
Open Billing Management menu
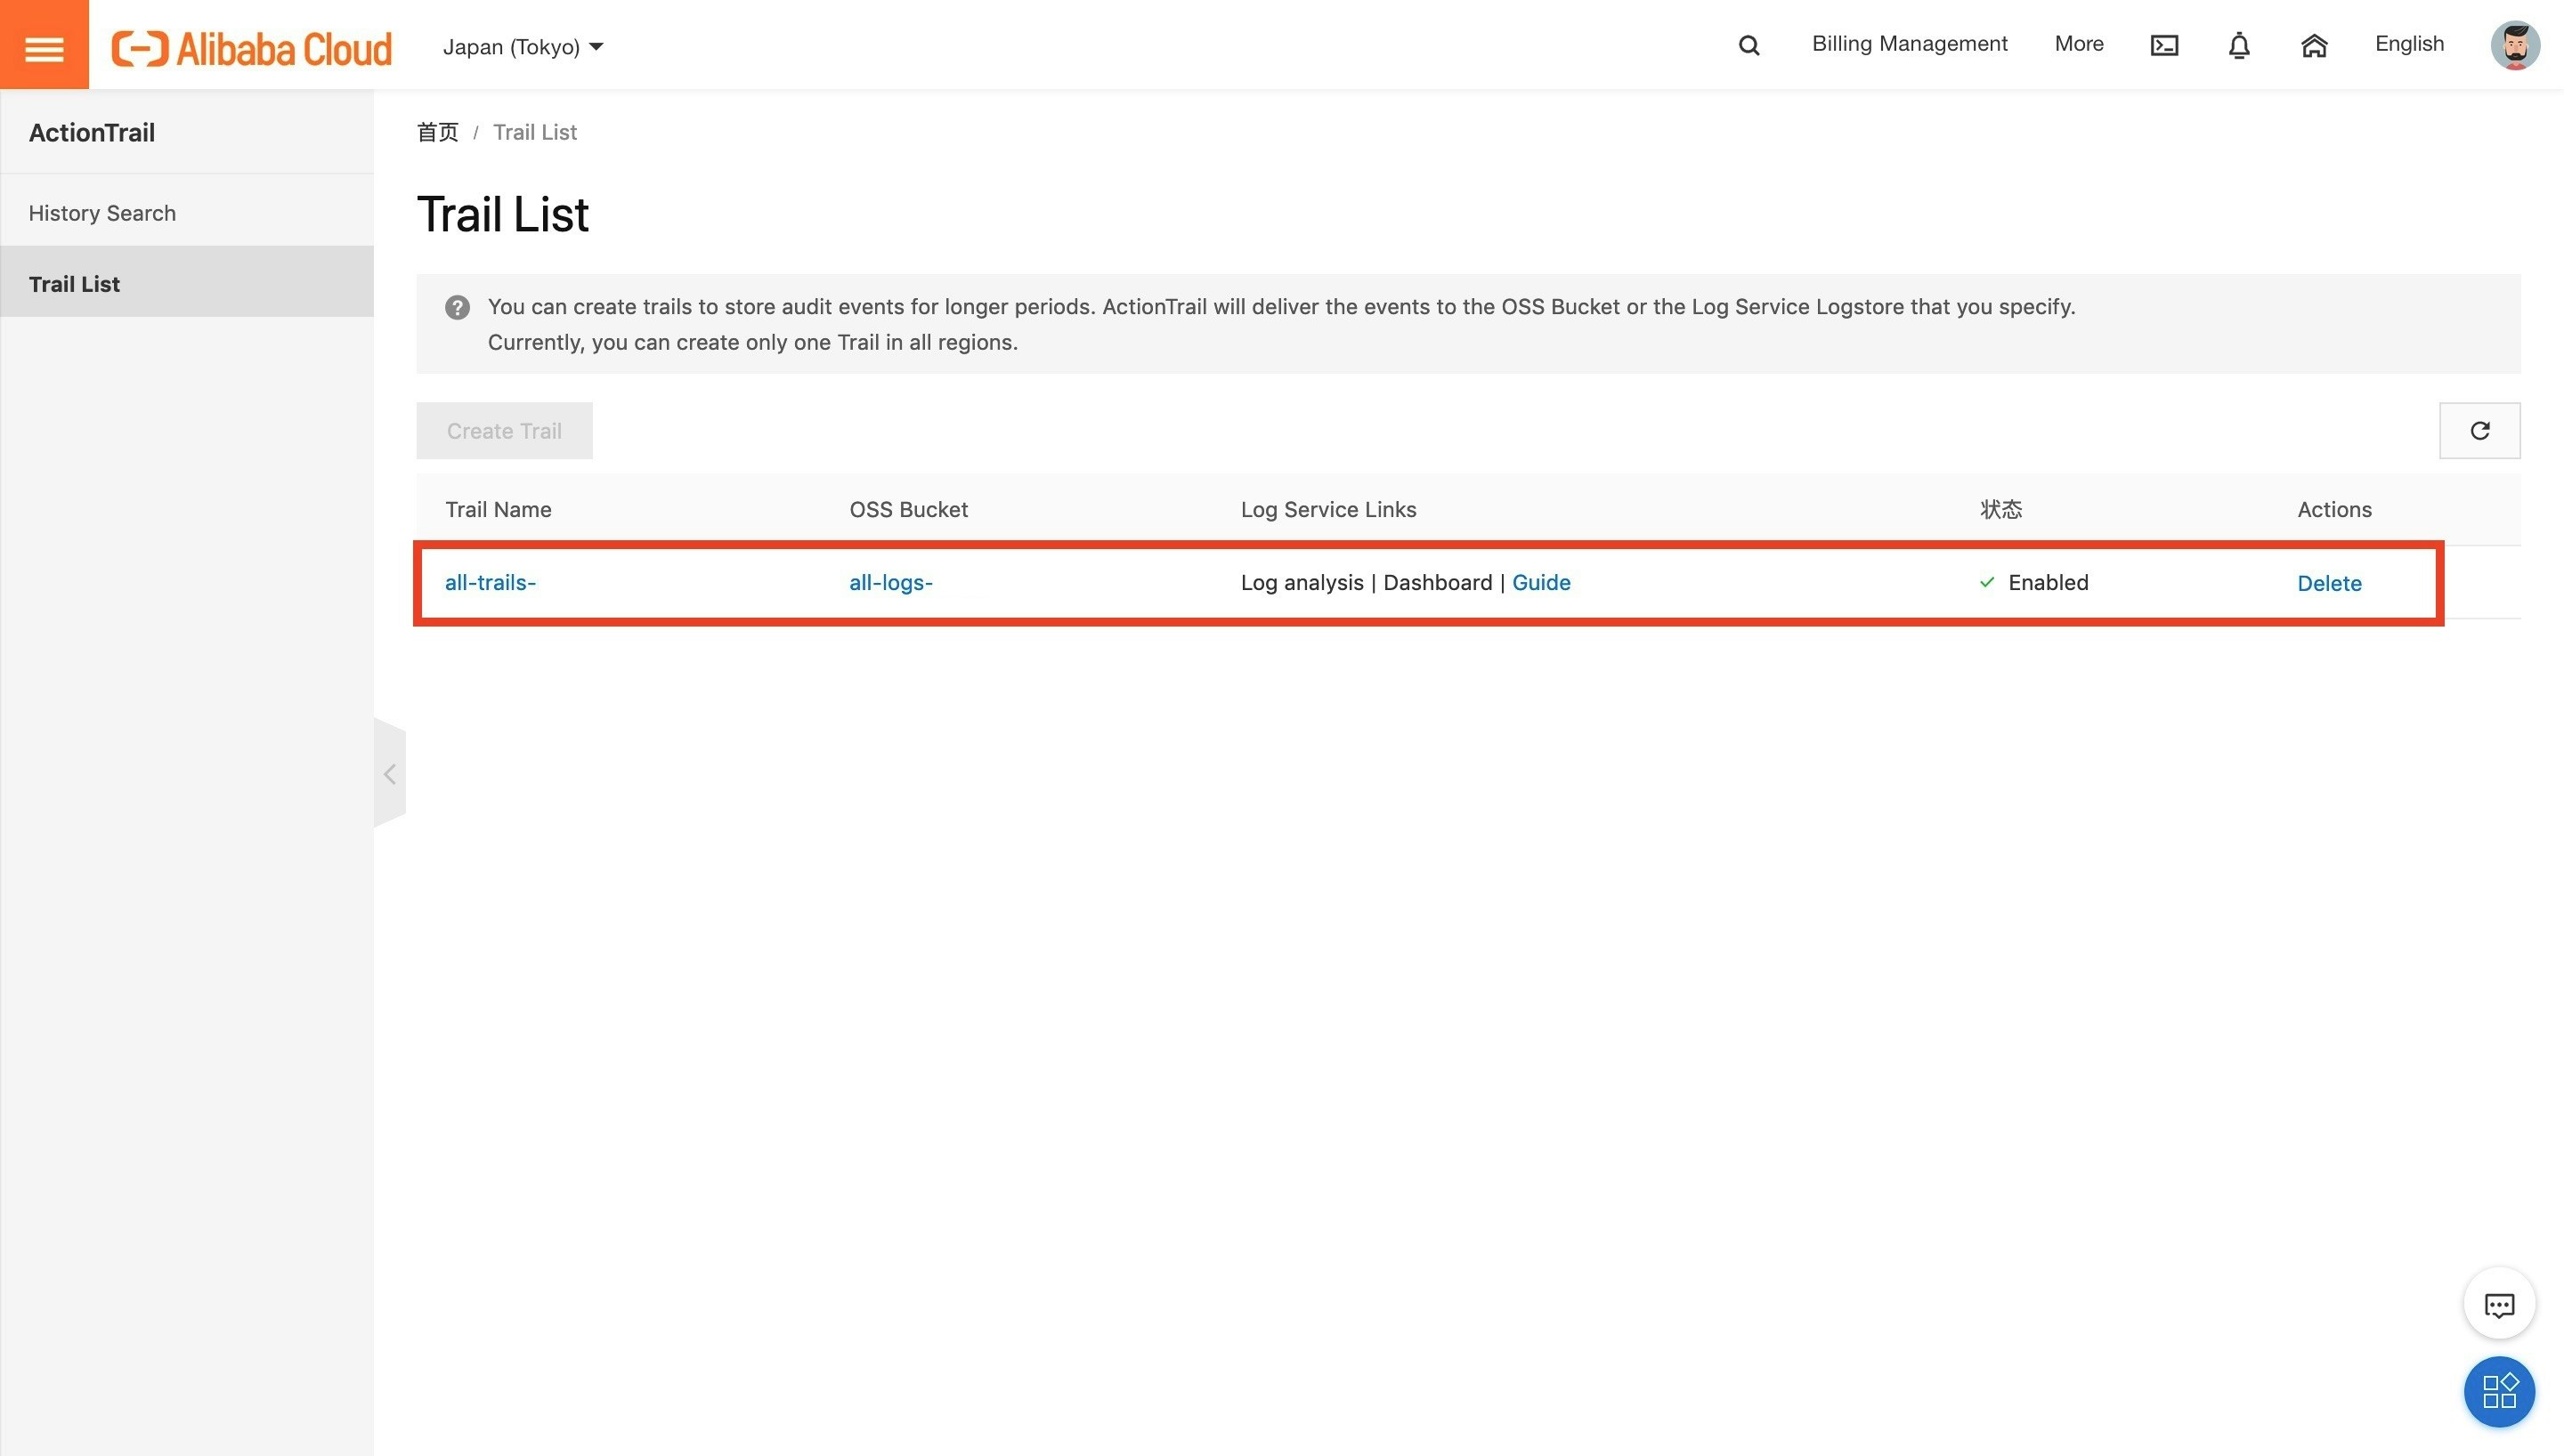coord(1909,44)
